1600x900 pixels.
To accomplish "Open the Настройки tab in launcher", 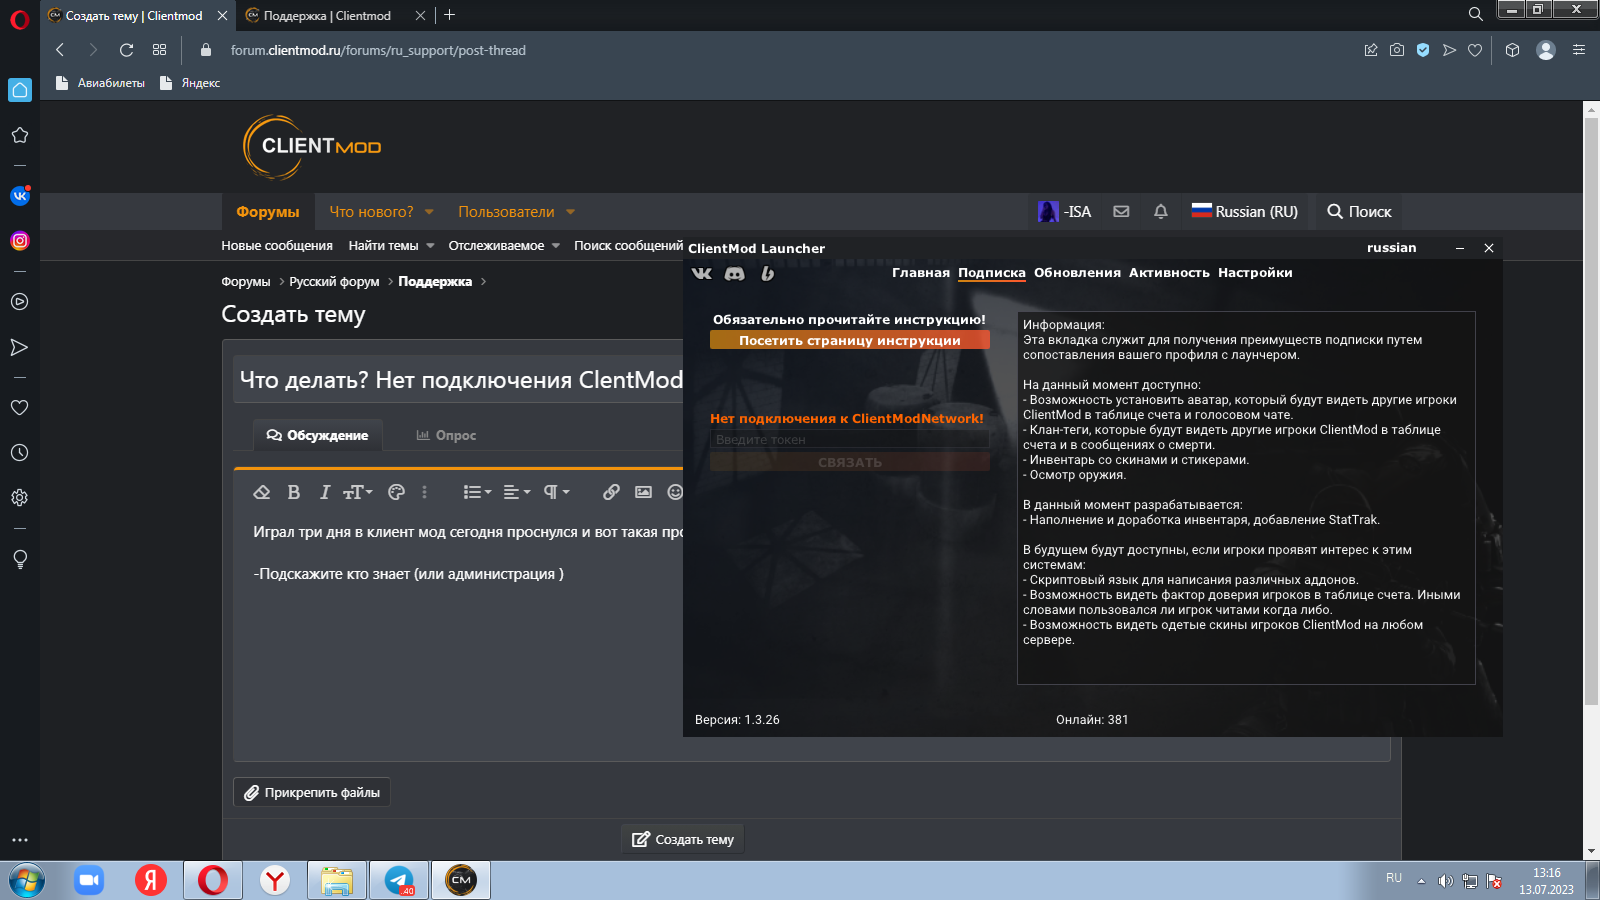I will pos(1254,273).
